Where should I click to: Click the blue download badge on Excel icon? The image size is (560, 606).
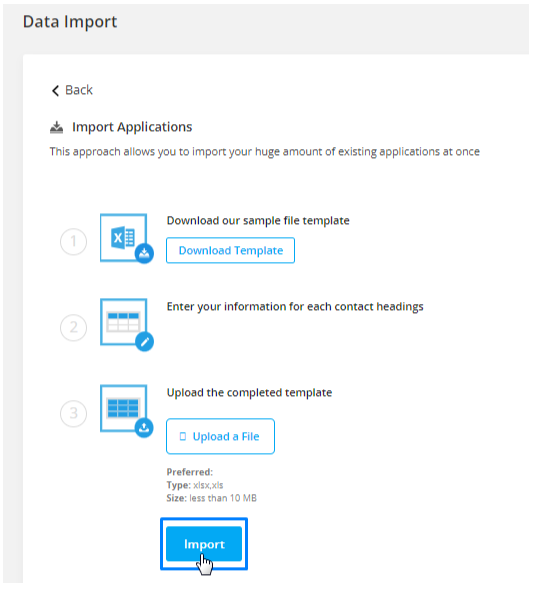pos(144,254)
